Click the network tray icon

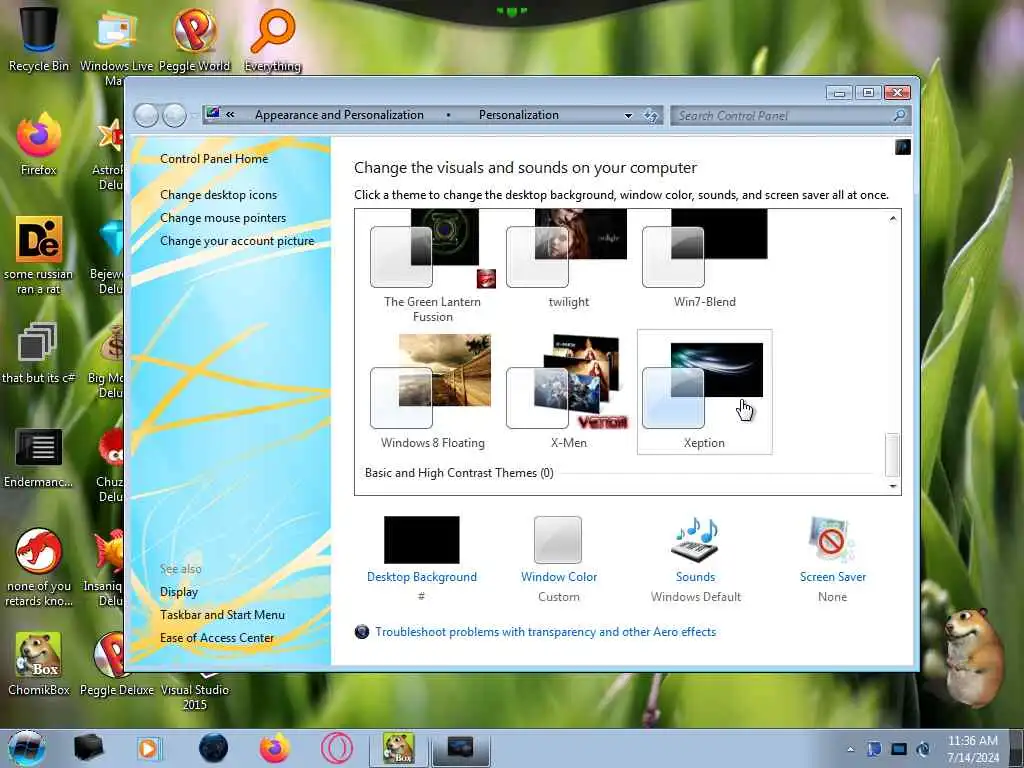tap(899, 749)
